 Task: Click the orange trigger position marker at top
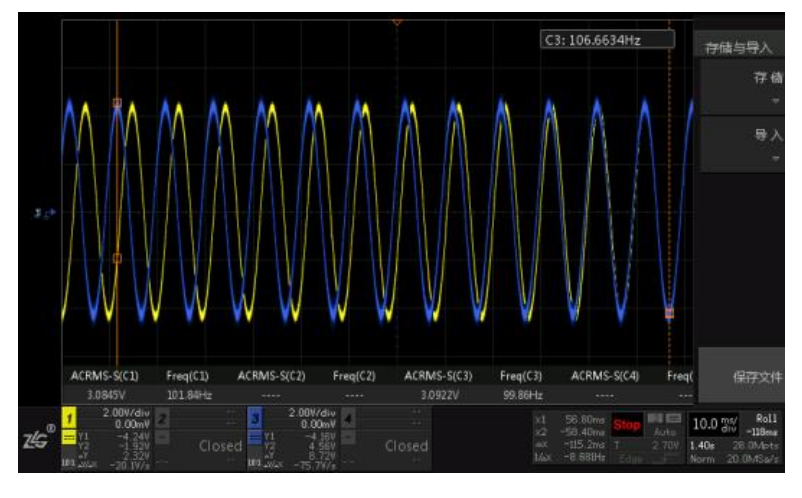397,21
